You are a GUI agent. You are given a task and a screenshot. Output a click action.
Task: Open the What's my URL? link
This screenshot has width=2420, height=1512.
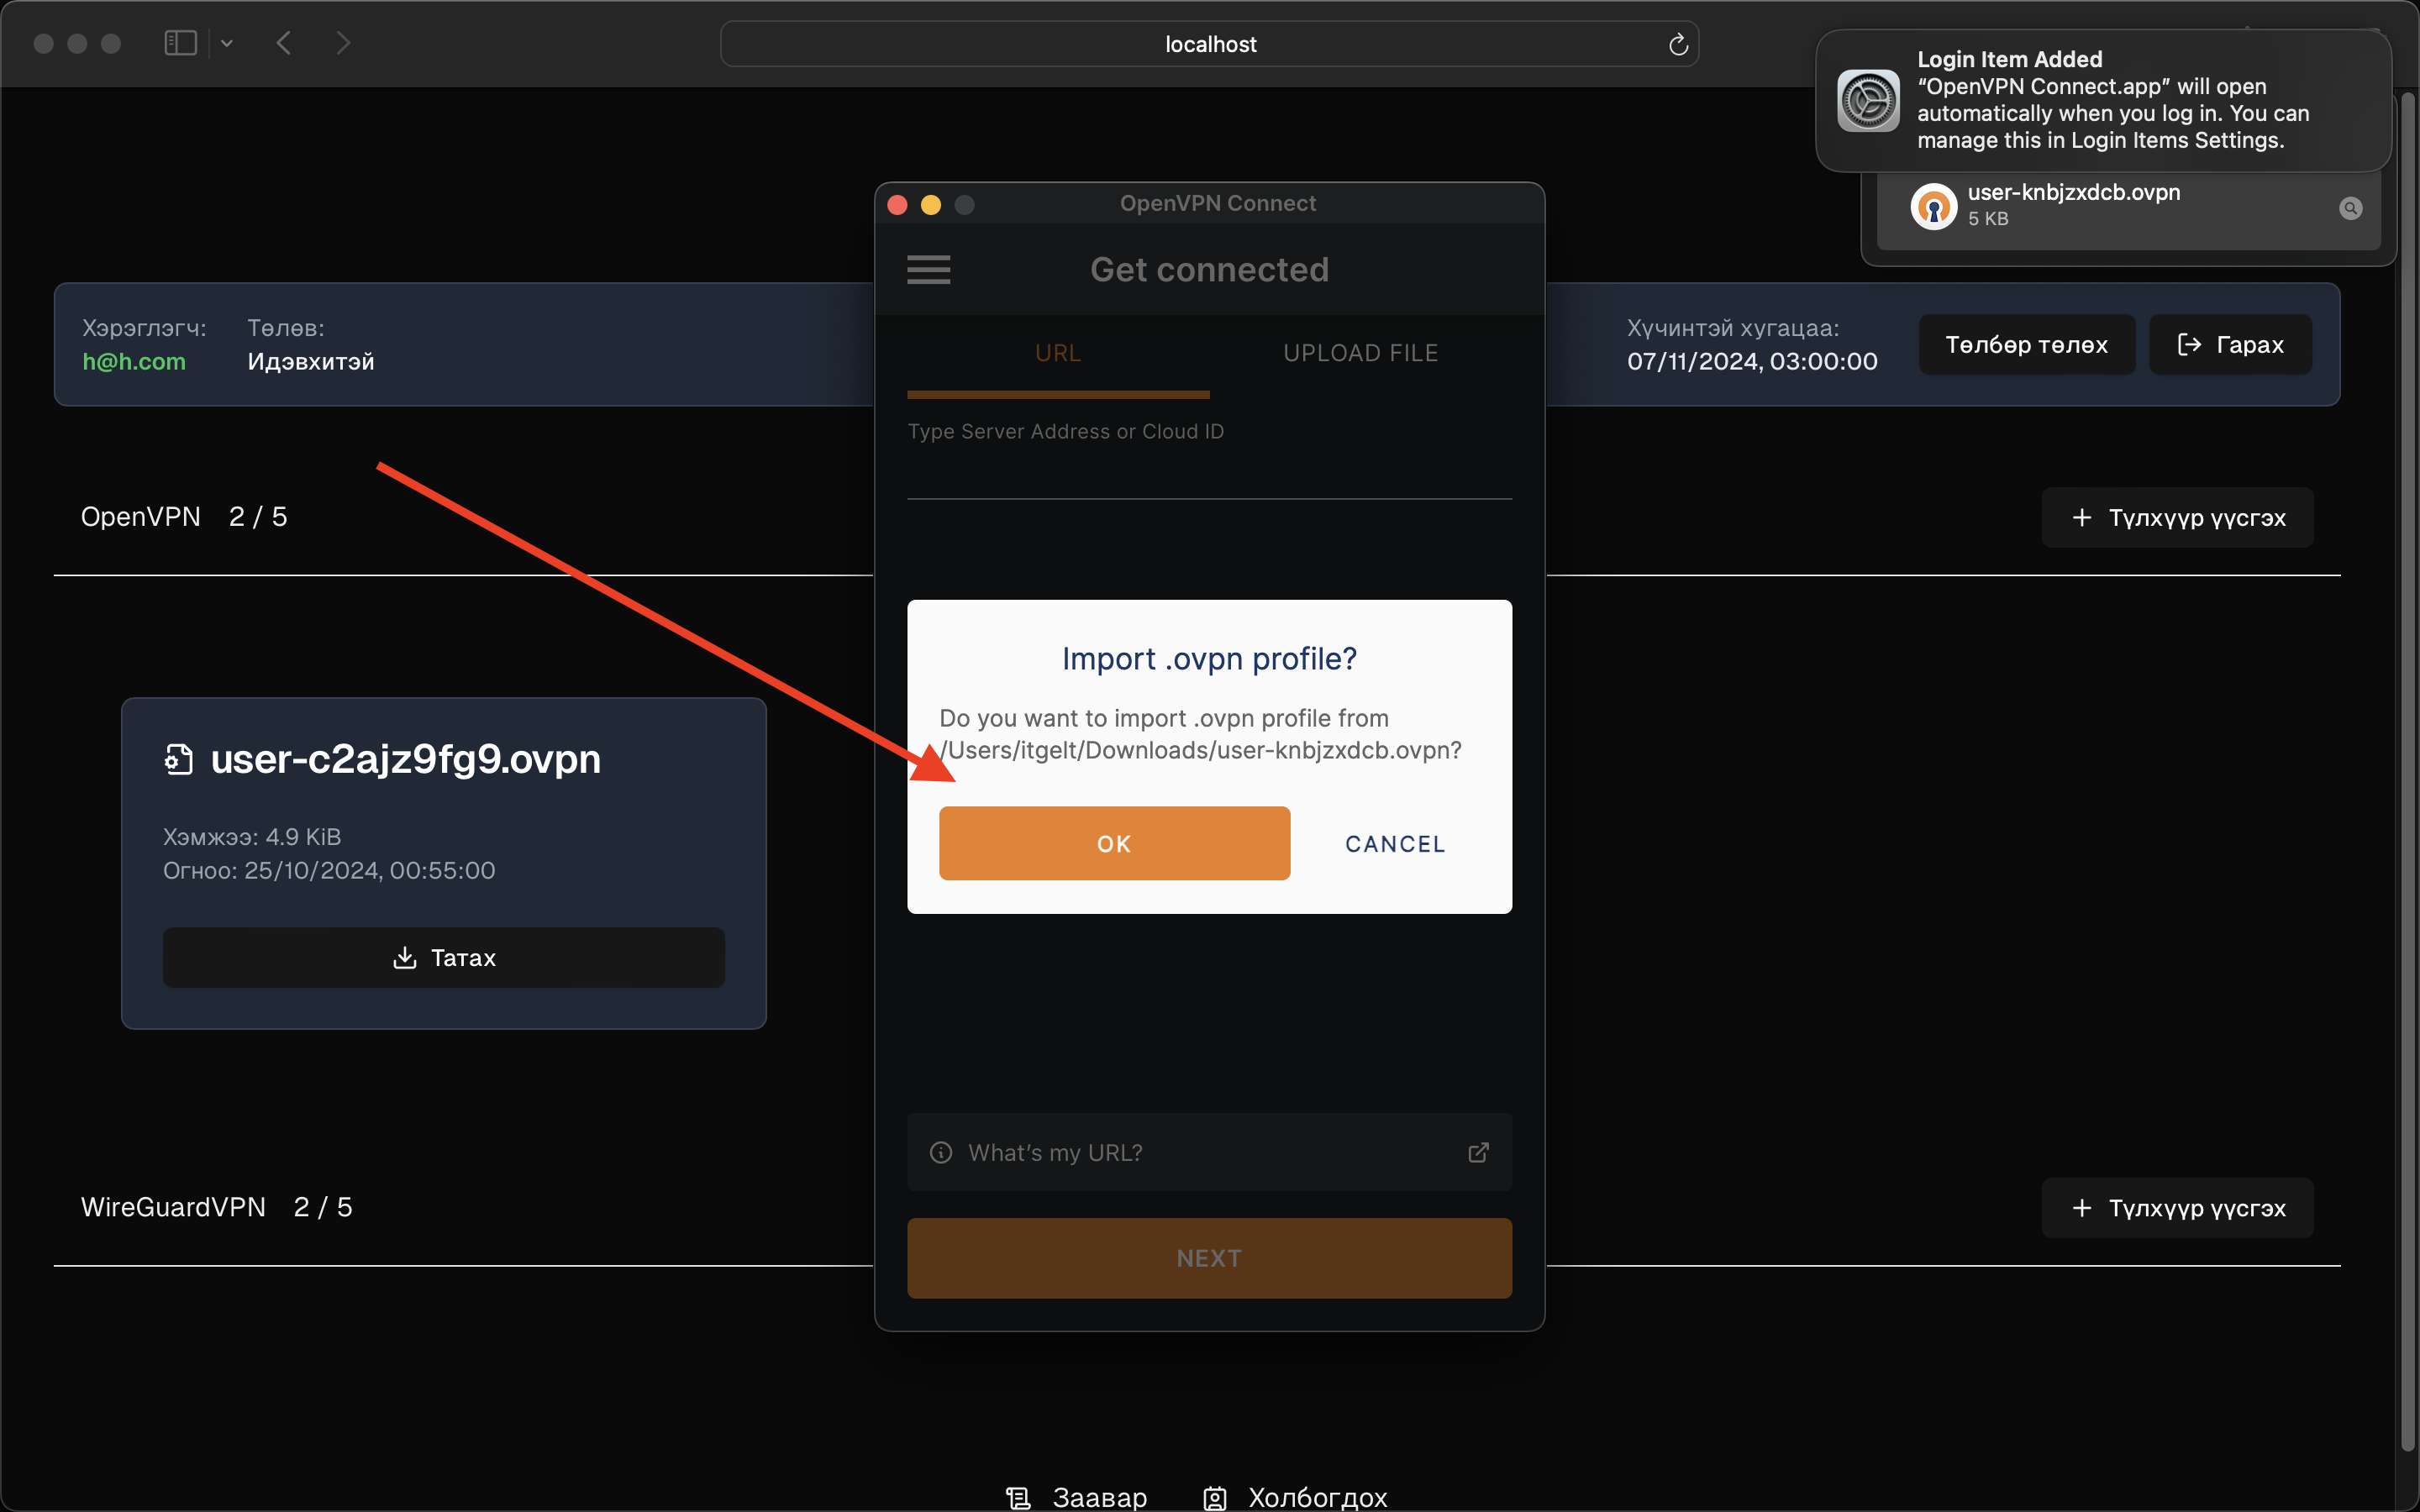(x=1209, y=1152)
